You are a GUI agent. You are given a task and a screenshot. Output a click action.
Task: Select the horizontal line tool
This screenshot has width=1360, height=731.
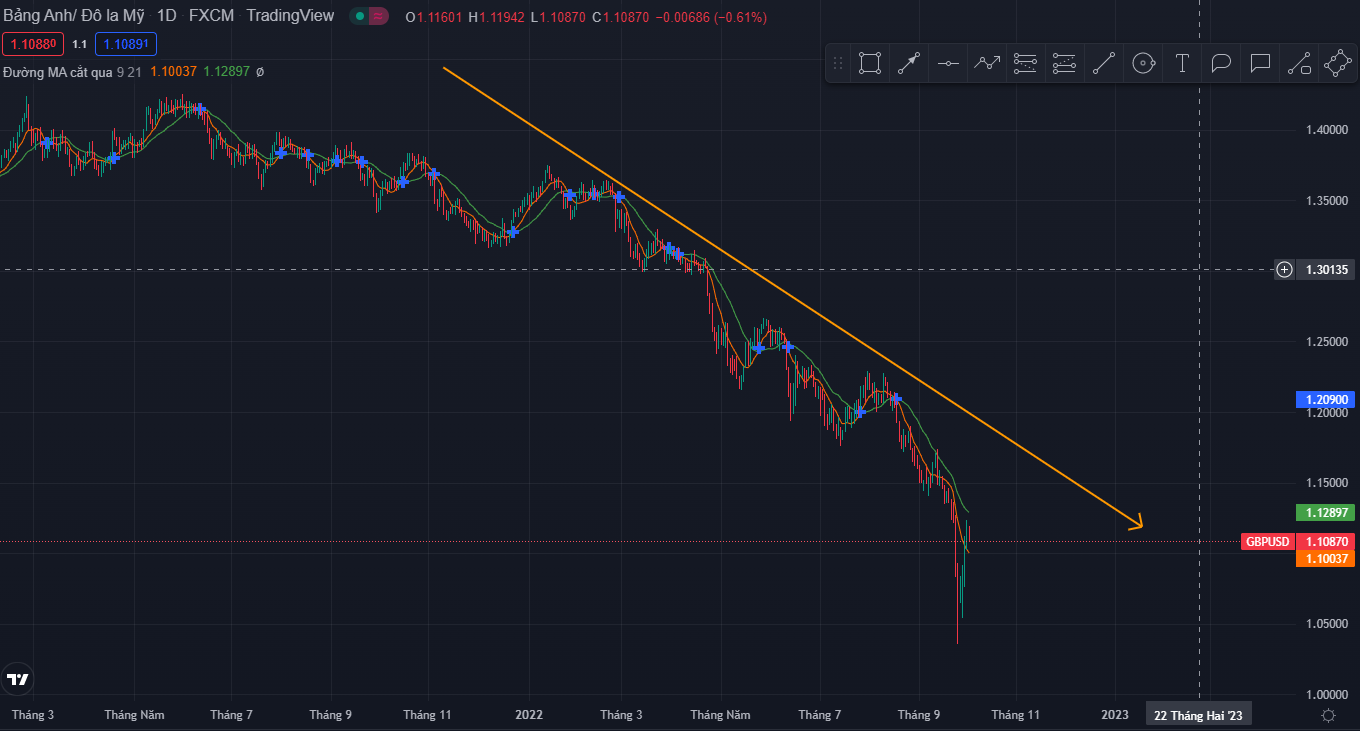coord(948,64)
